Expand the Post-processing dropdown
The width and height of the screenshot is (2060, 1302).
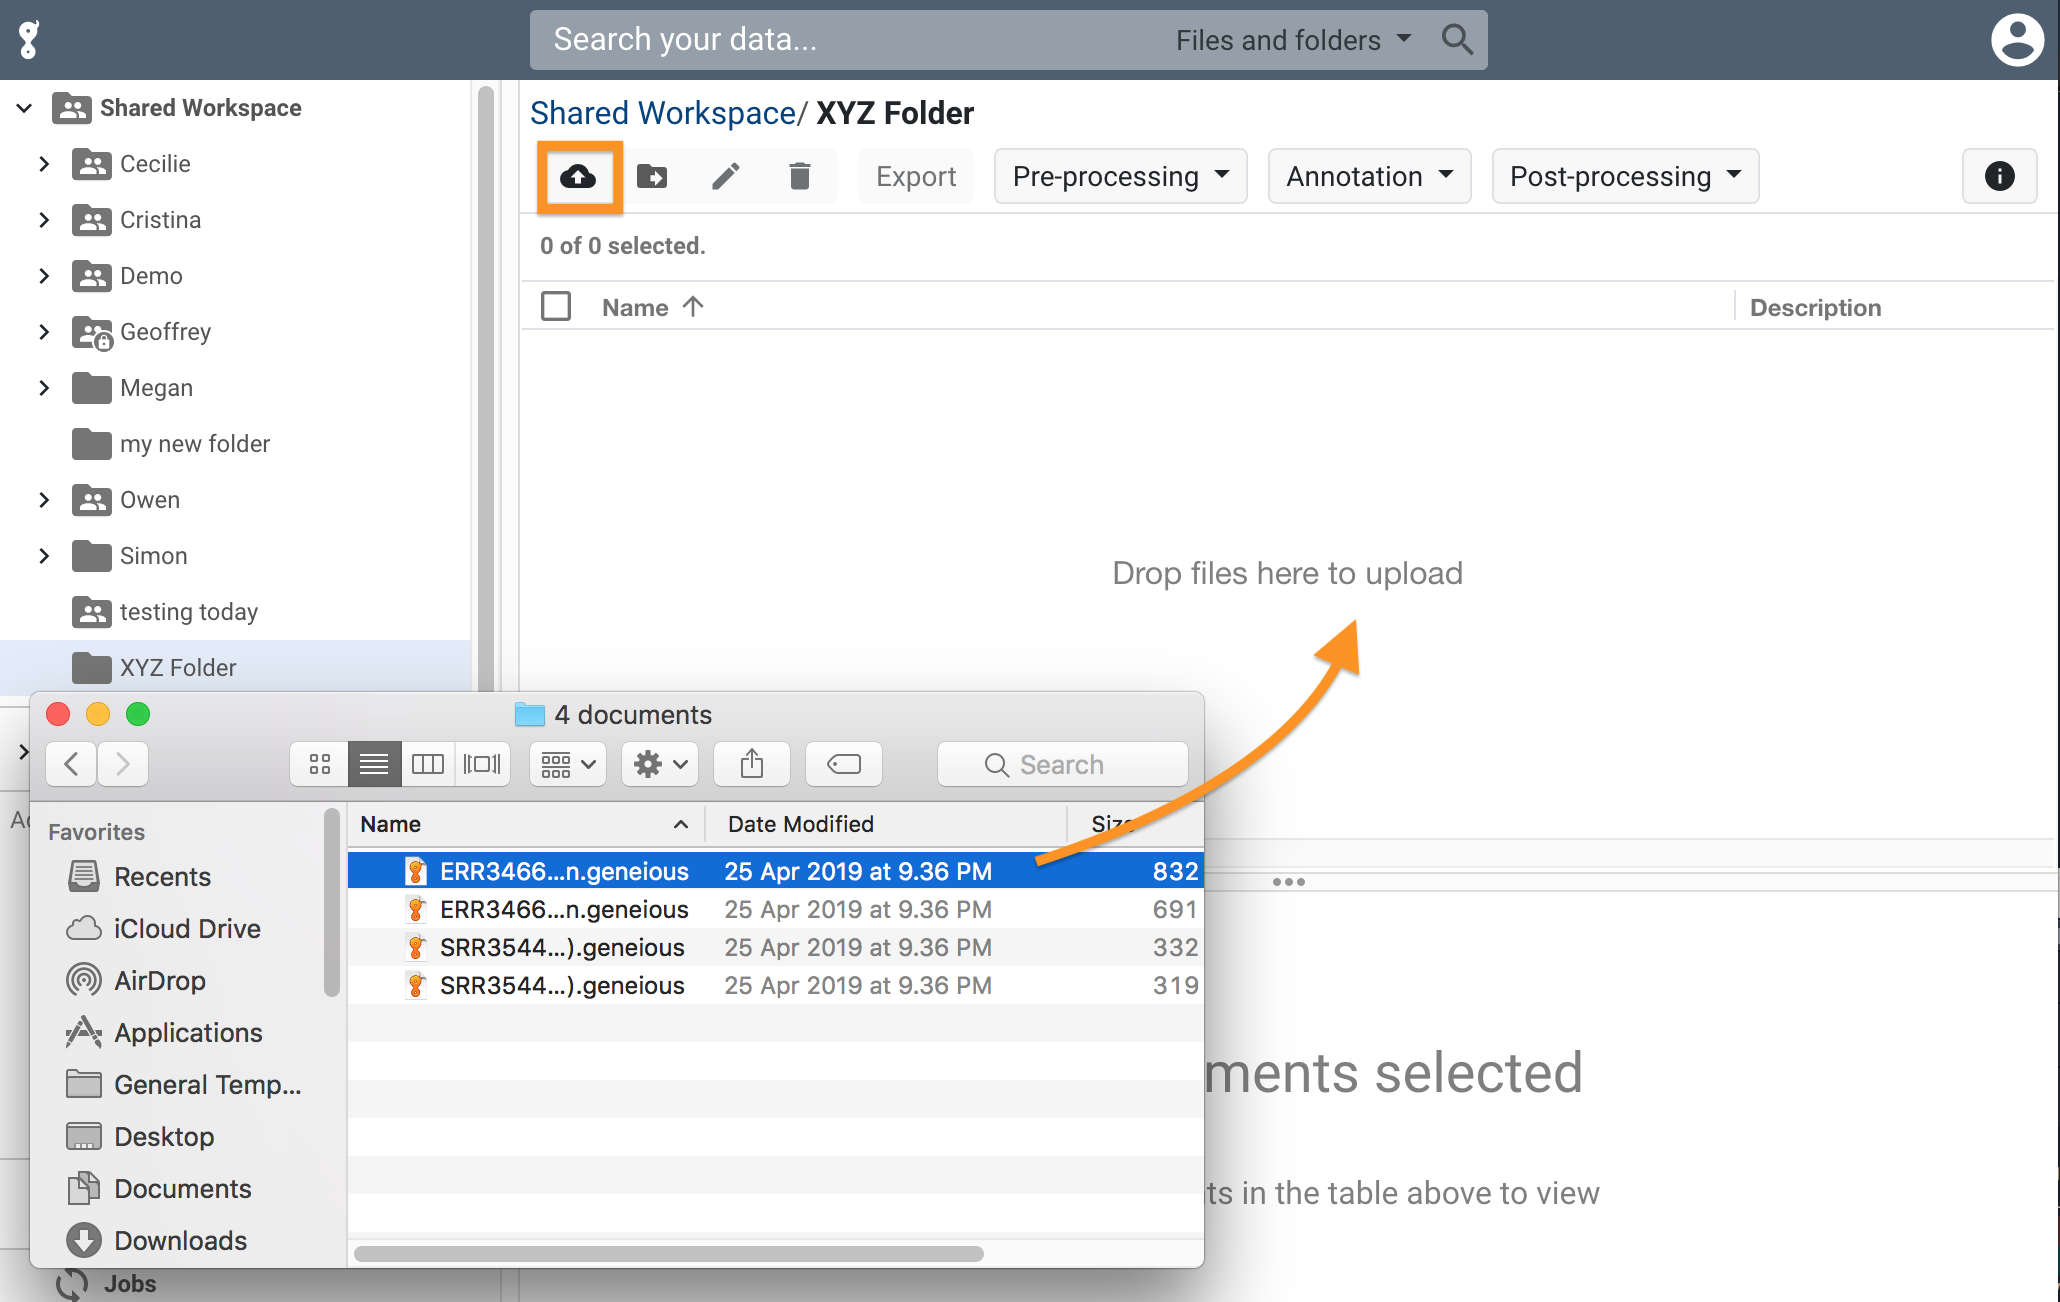coord(1625,176)
